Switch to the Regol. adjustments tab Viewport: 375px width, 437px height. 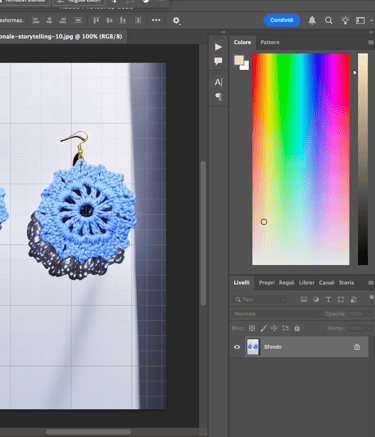coord(287,283)
